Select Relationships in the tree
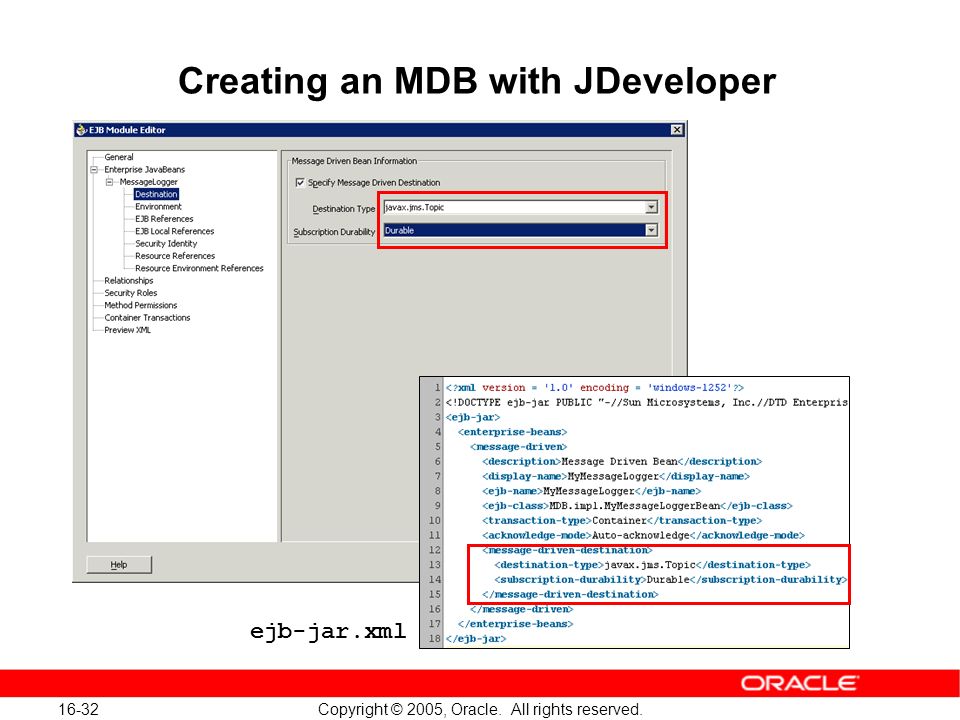Screen dimensions: 960x720 (x=129, y=280)
